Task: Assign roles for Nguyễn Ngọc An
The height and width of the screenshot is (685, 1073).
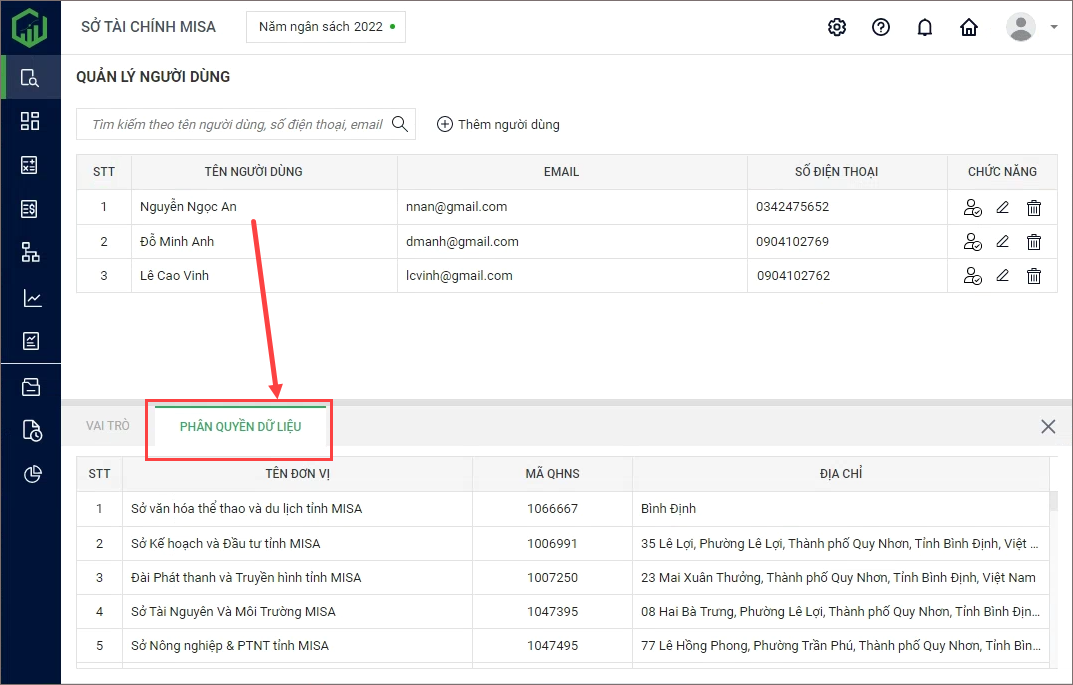Action: (x=972, y=208)
